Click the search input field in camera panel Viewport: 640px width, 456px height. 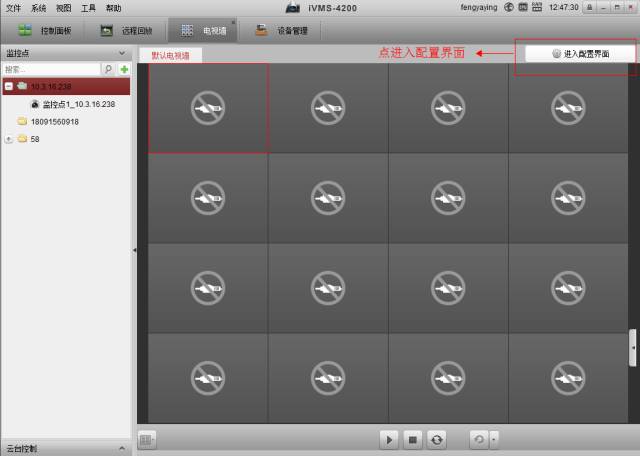coord(50,69)
